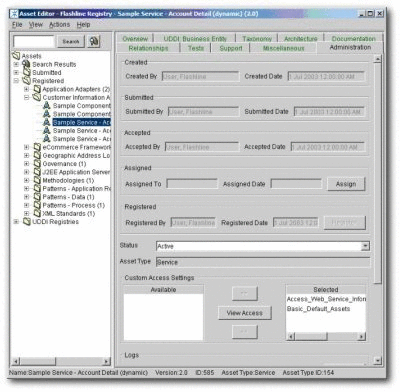Switch to the Taxonomy tab
This screenshot has width=400, height=392.
[257, 39]
